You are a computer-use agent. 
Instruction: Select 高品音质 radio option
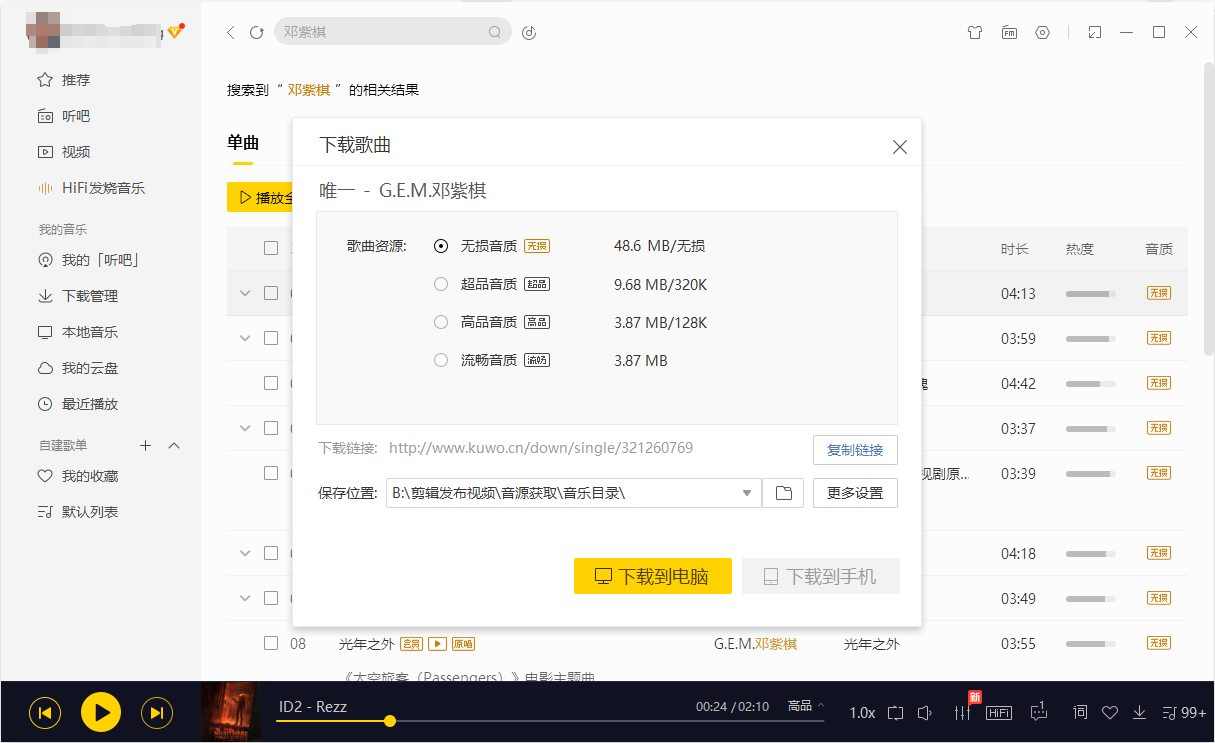(x=441, y=322)
